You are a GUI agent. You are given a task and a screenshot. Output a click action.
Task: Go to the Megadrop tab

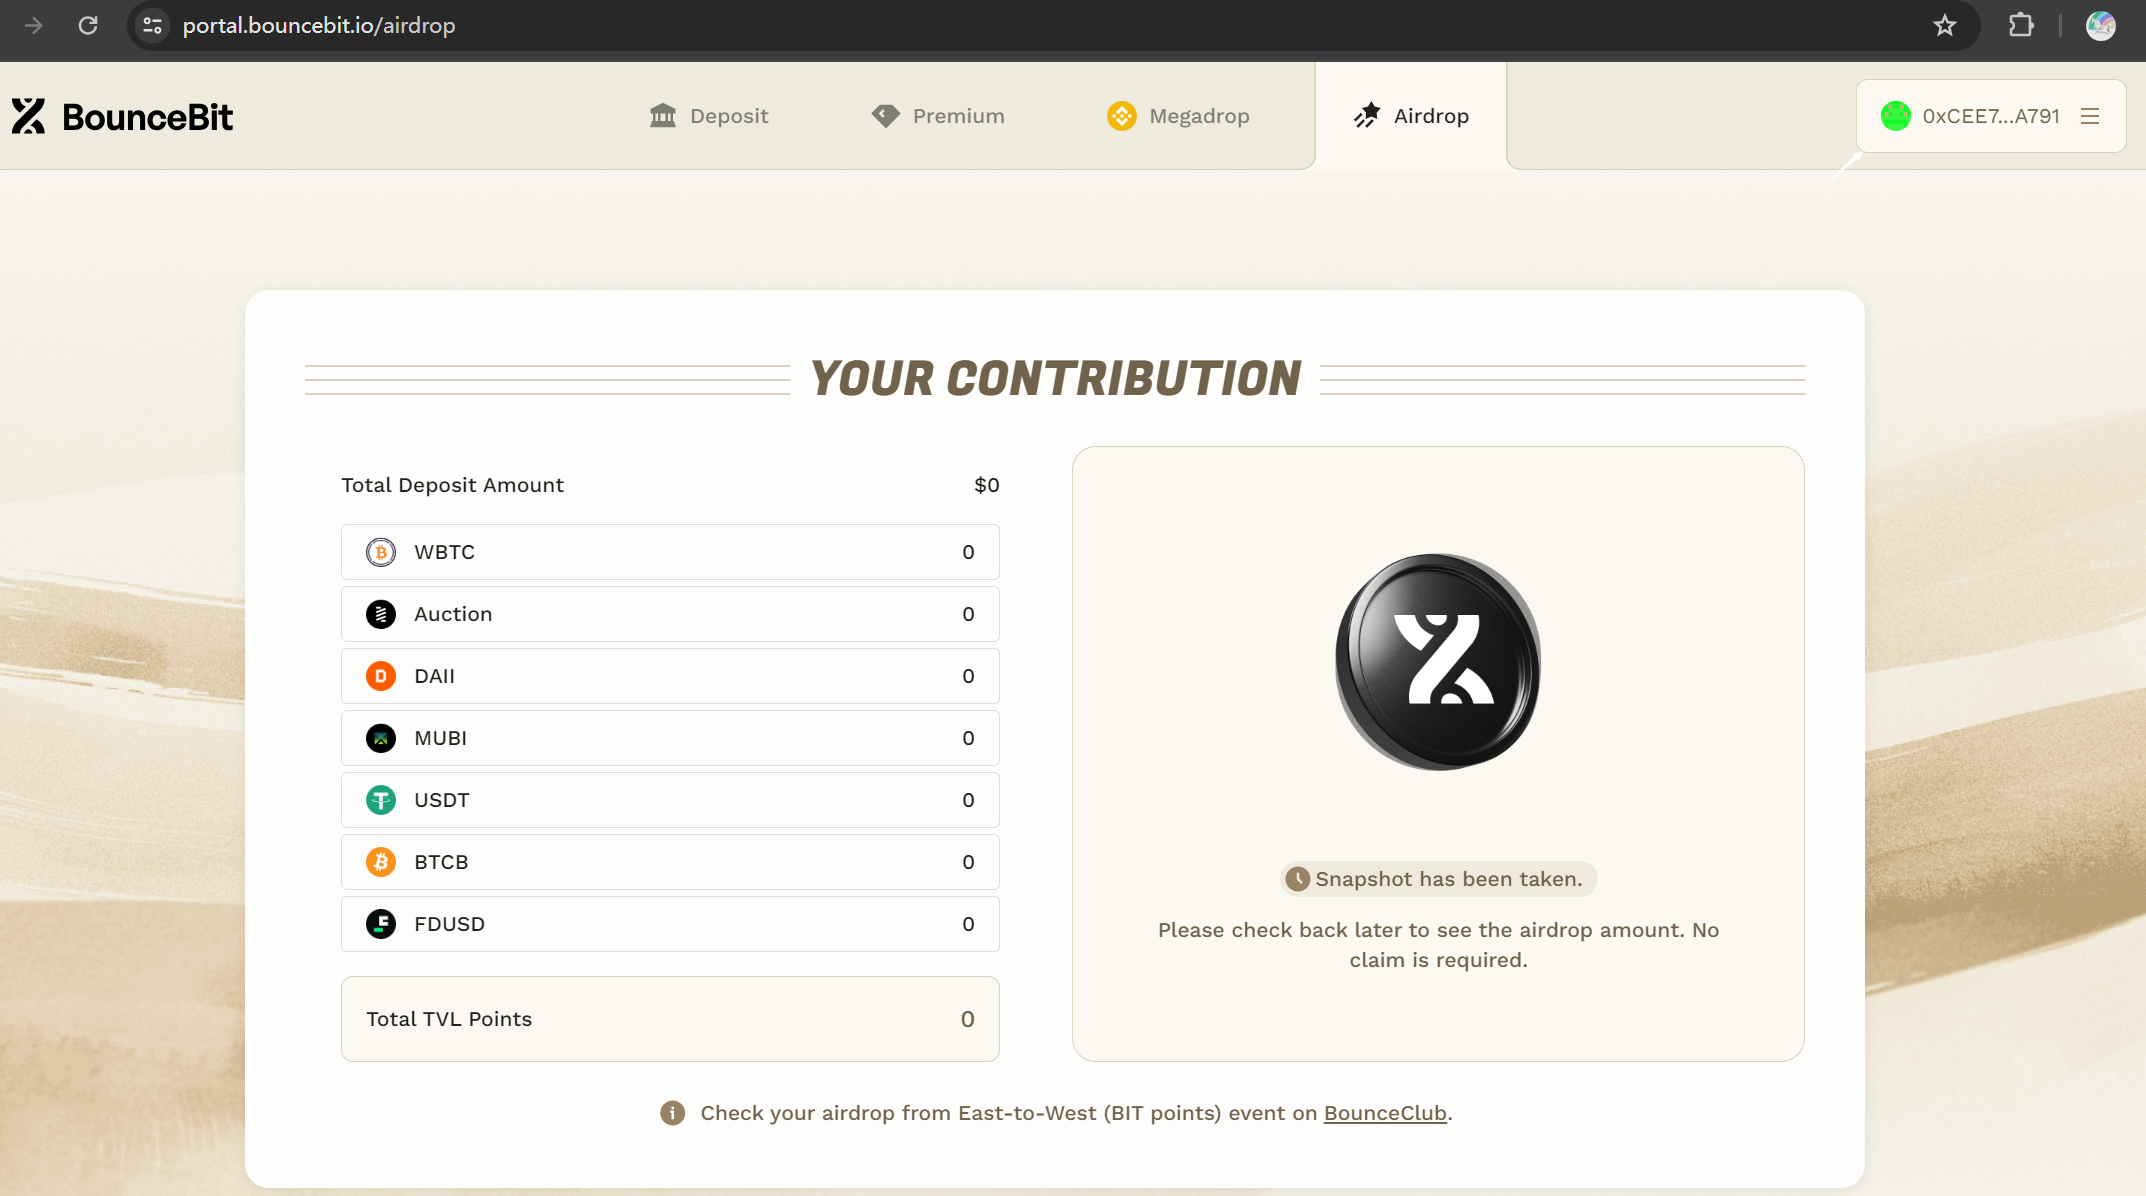coord(1178,116)
